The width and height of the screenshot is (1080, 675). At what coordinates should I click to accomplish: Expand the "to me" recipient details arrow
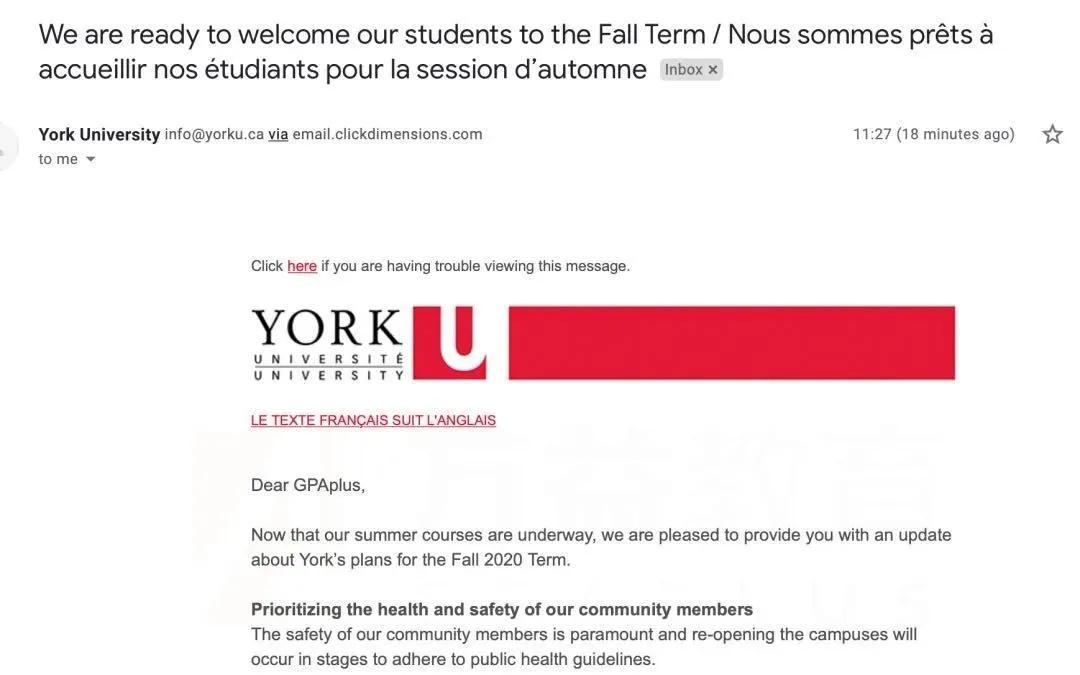(x=91, y=159)
